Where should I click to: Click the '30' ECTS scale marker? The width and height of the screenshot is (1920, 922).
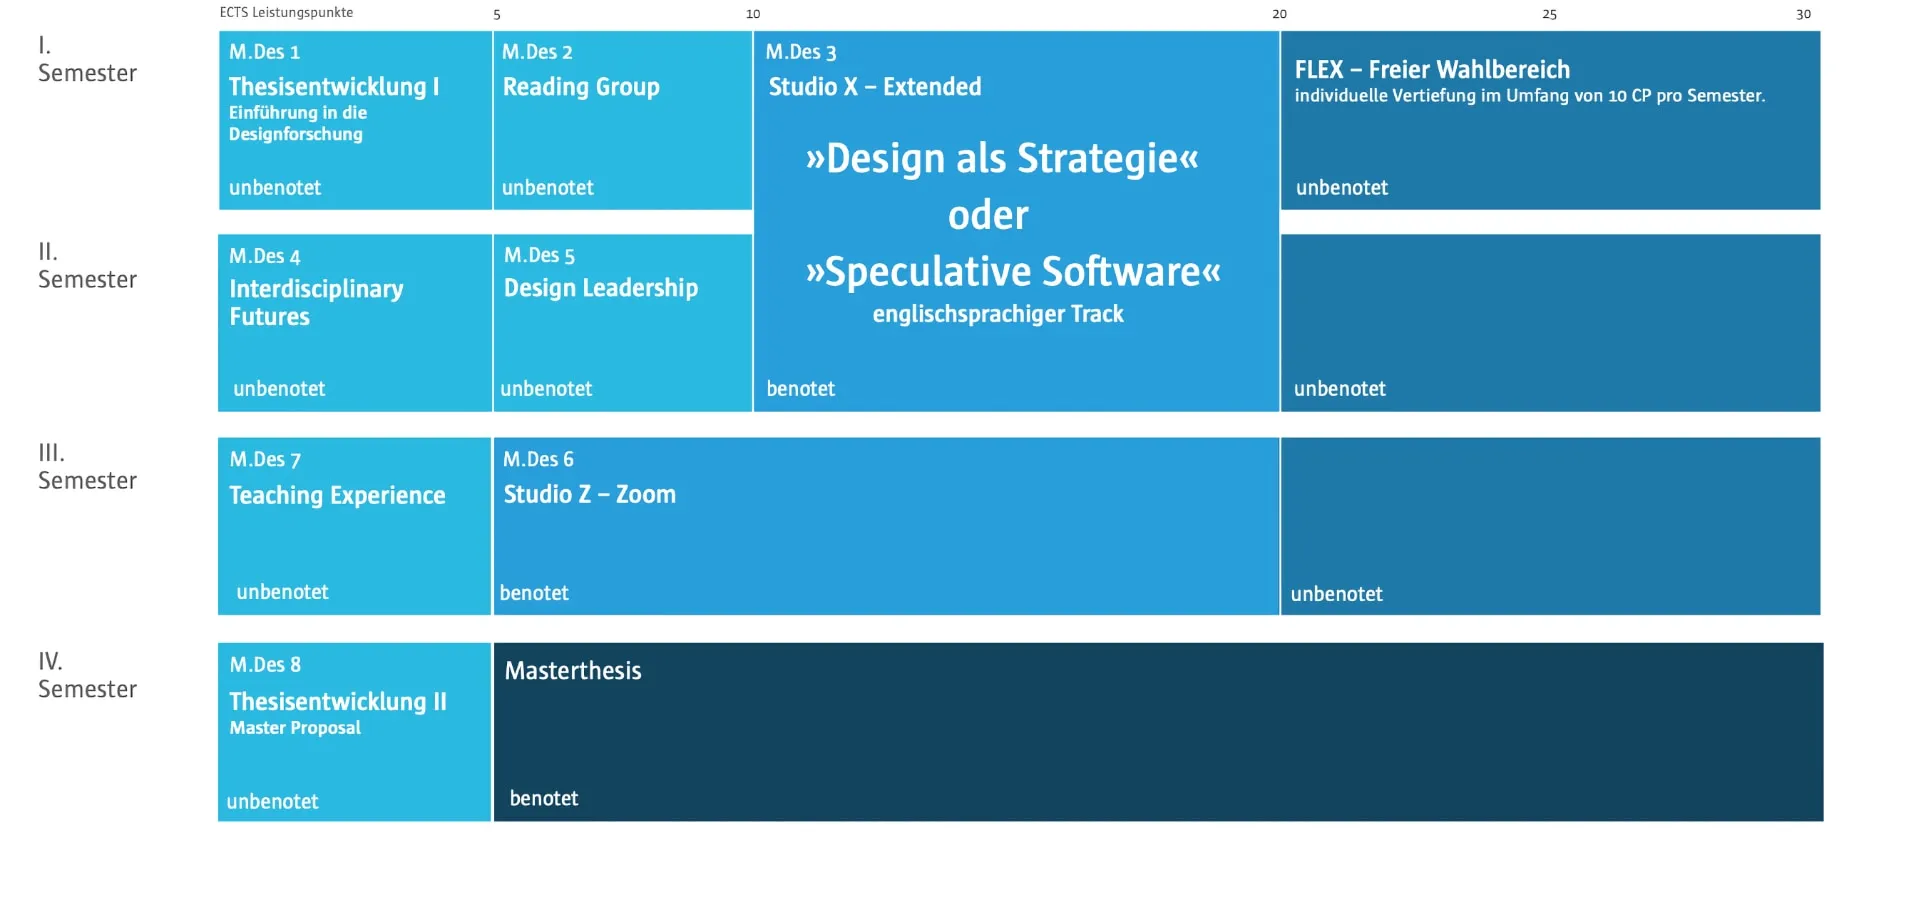click(1803, 14)
